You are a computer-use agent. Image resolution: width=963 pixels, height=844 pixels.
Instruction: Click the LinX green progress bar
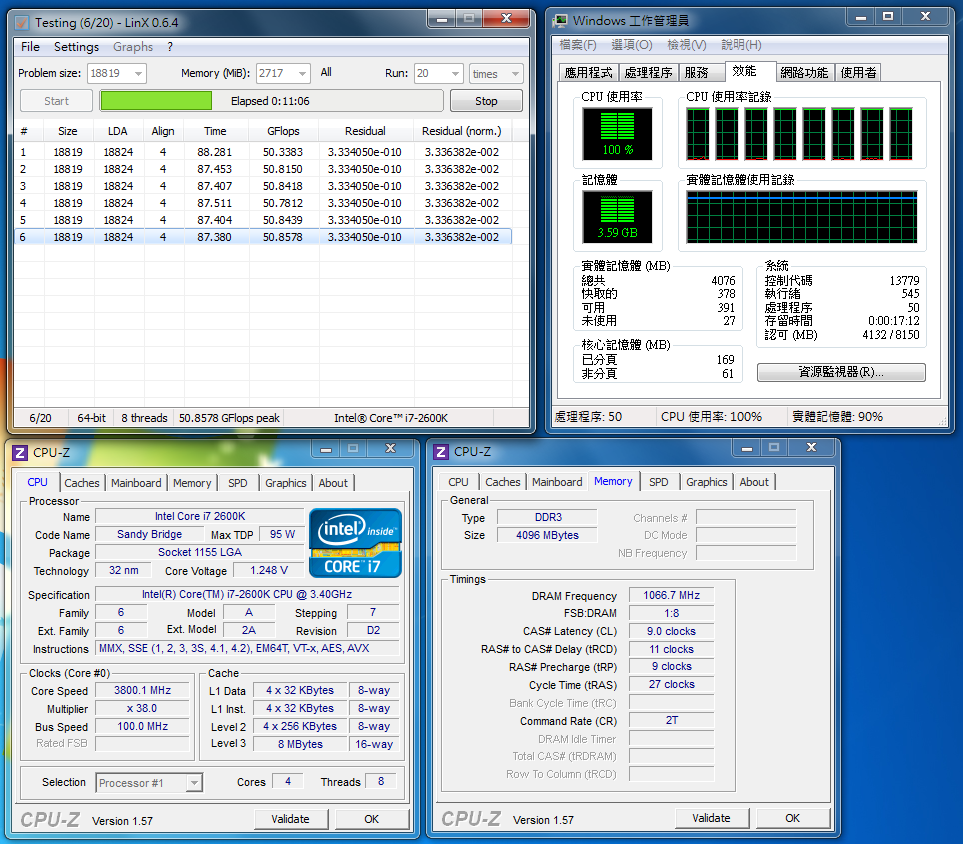271,101
